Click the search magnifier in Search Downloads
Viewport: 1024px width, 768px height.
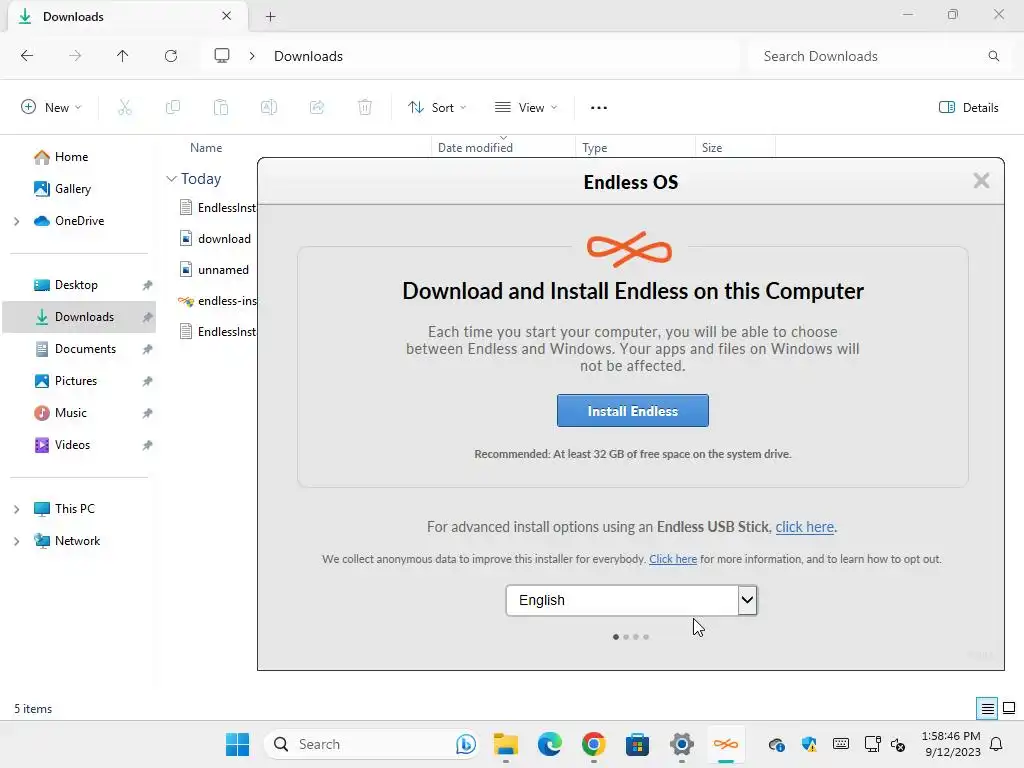[x=993, y=56]
